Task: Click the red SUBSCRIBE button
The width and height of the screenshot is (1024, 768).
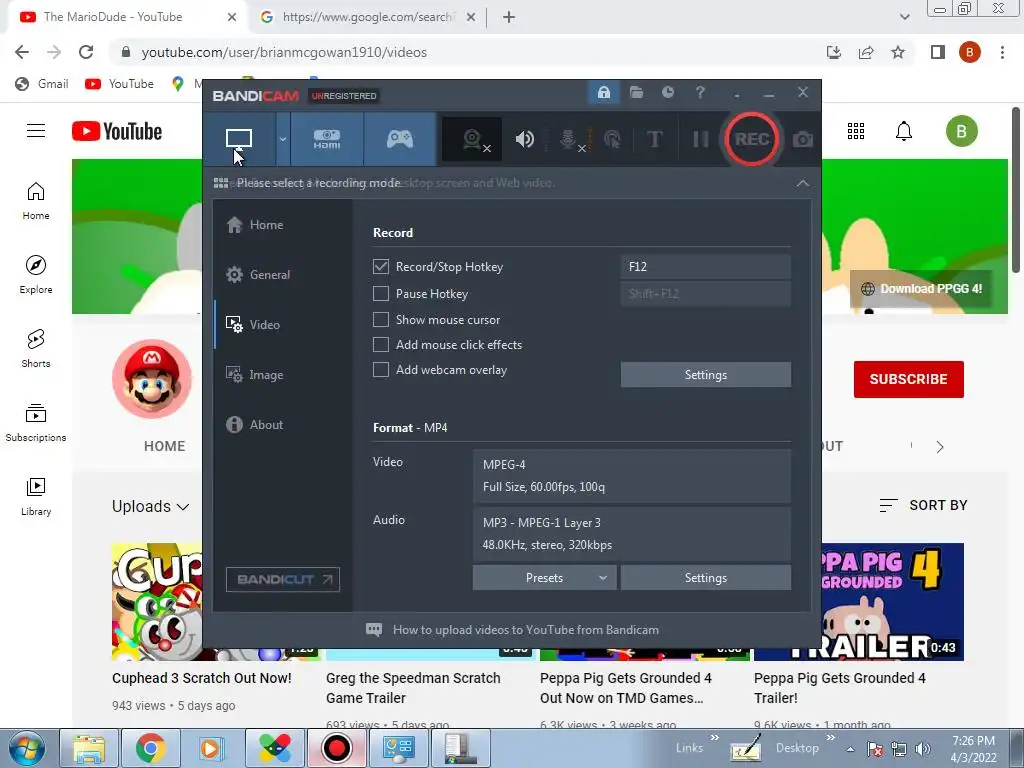Action: (x=908, y=379)
